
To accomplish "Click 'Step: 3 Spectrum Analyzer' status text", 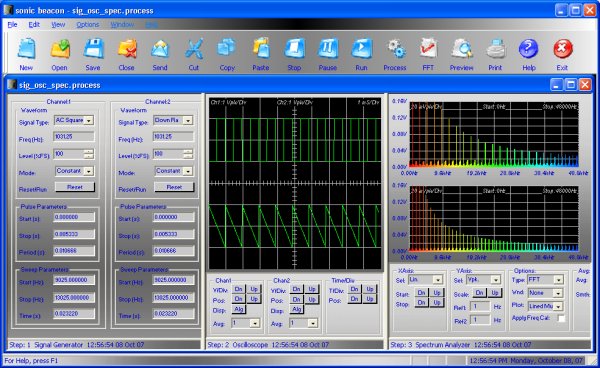I will pos(430,345).
